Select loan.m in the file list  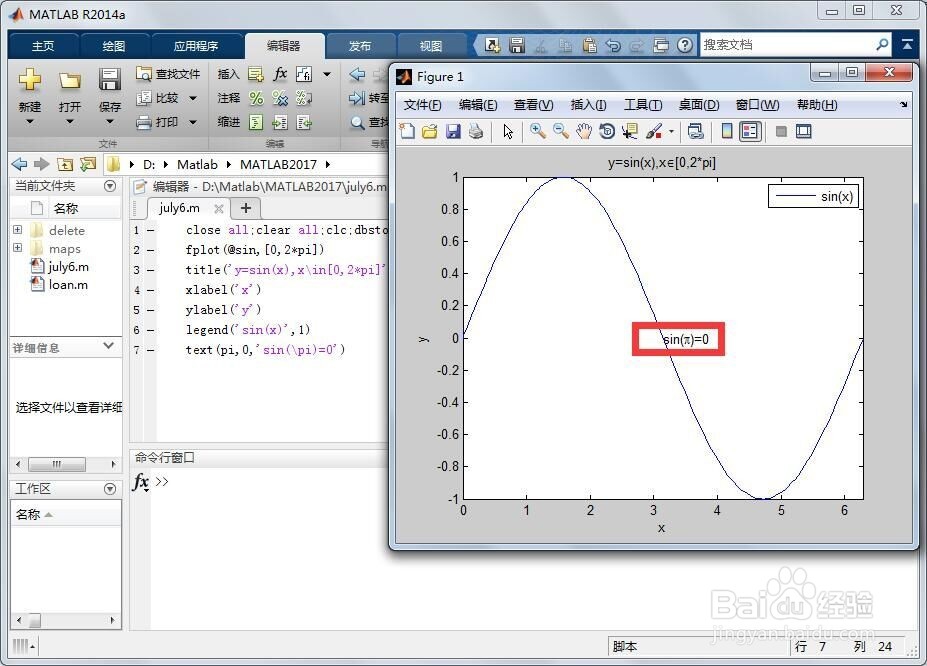pyautogui.click(x=59, y=284)
